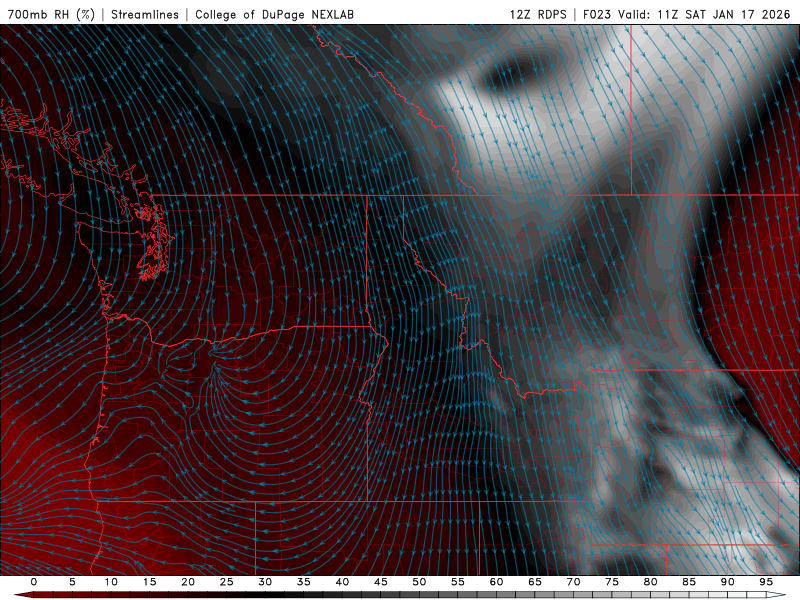Click the colorbar label "50"
The image size is (800, 600).
click(x=419, y=582)
